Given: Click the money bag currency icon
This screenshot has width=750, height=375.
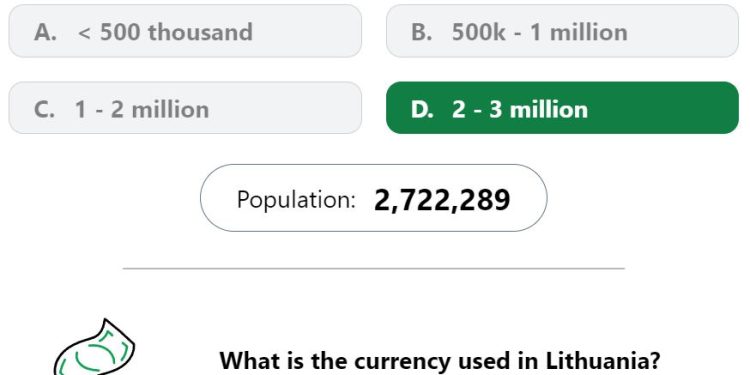Looking at the screenshot, I should point(94,348).
